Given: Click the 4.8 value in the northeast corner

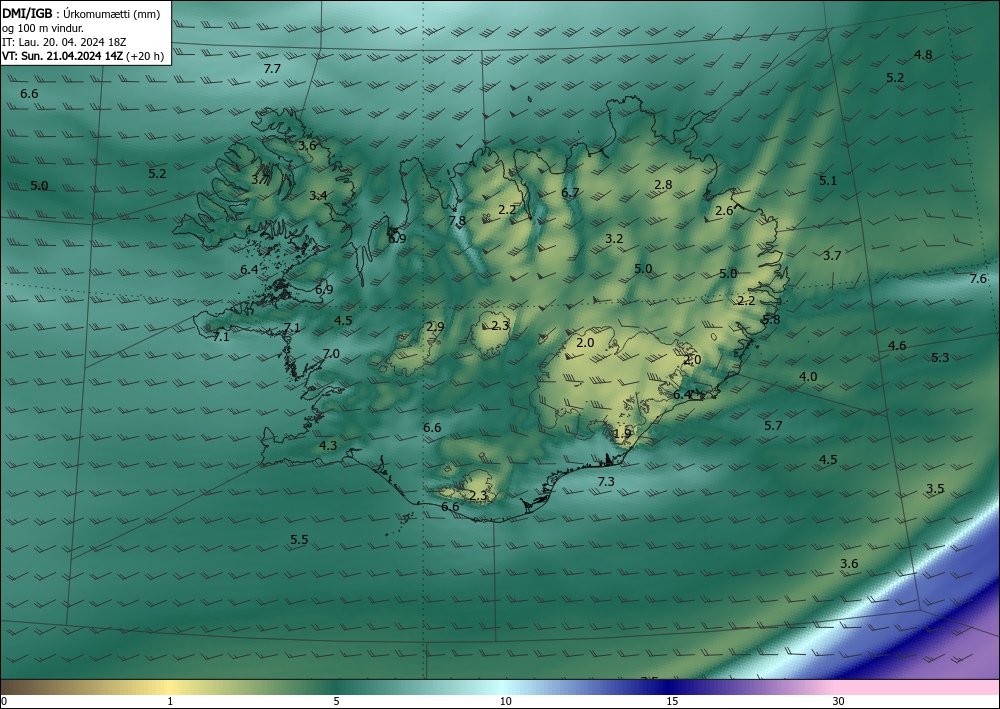Looking at the screenshot, I should click(x=923, y=55).
